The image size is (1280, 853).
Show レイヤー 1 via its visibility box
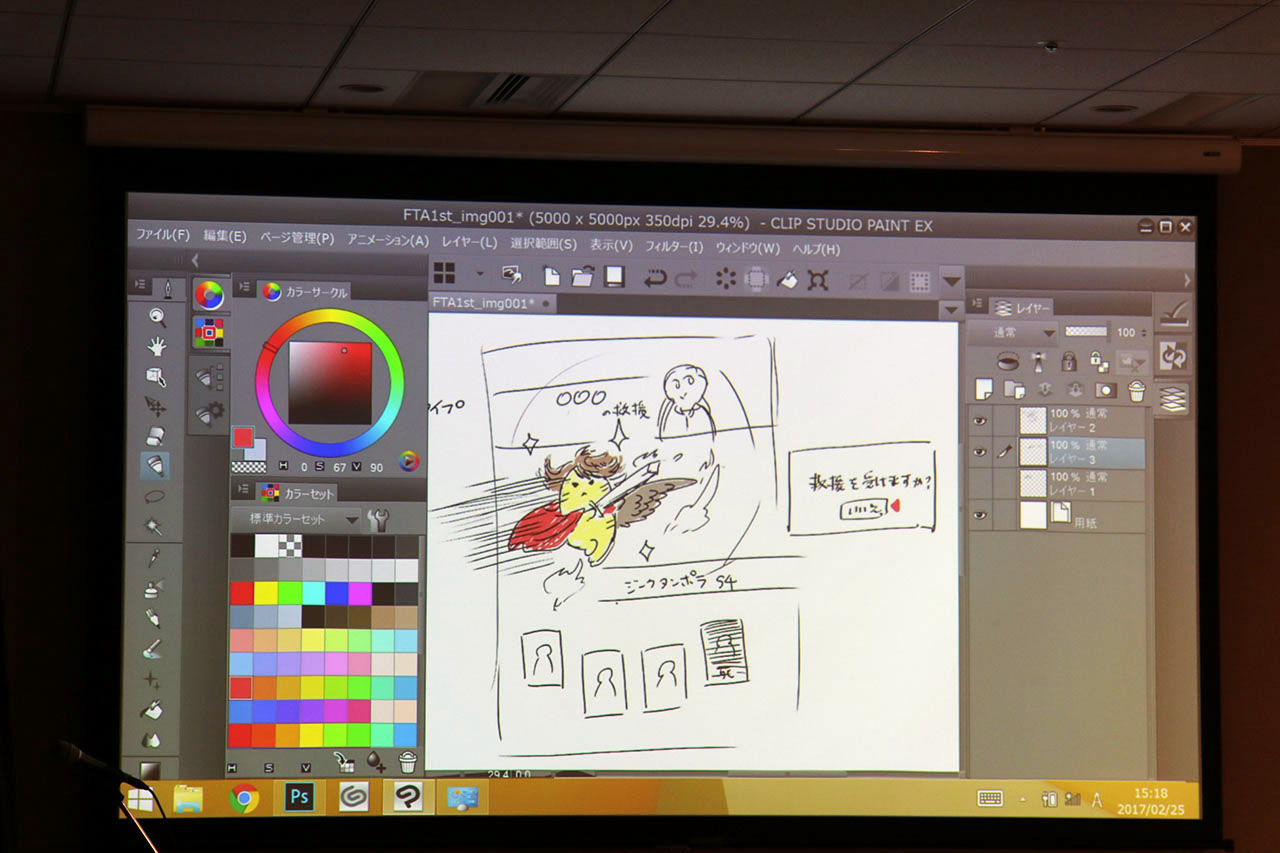pyautogui.click(x=980, y=484)
